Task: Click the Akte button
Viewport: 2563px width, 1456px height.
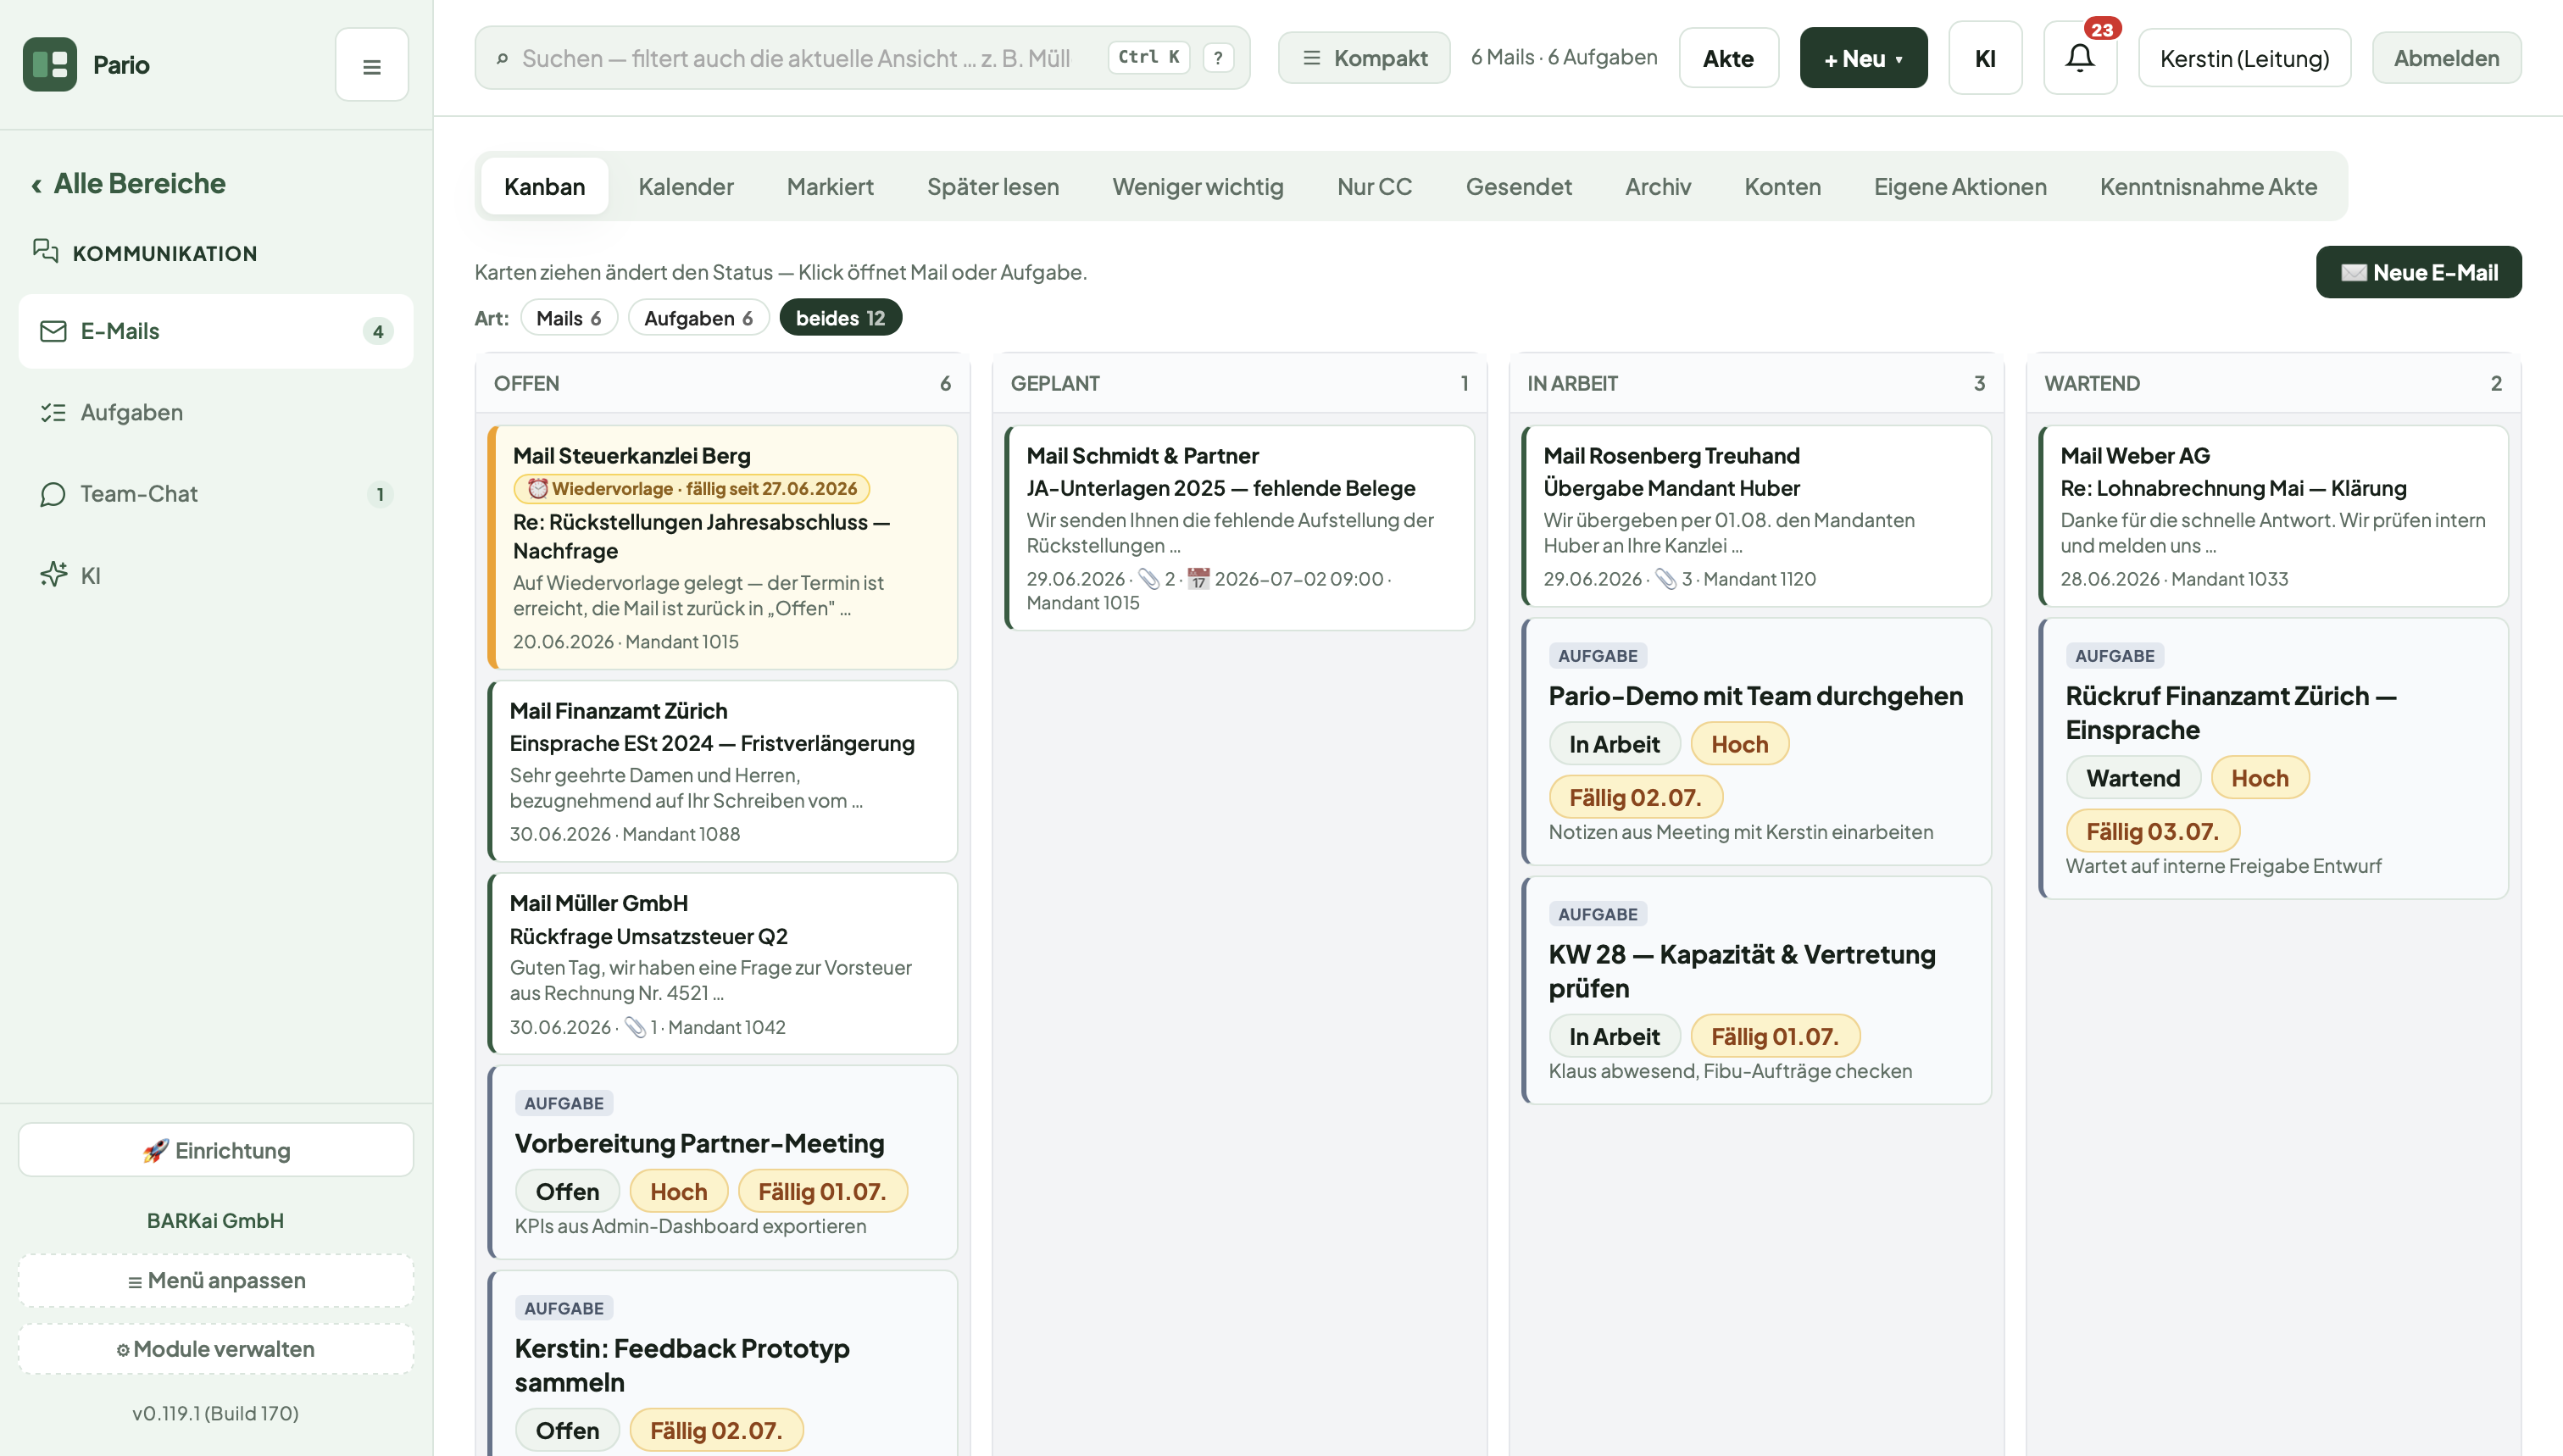Action: pos(1728,58)
